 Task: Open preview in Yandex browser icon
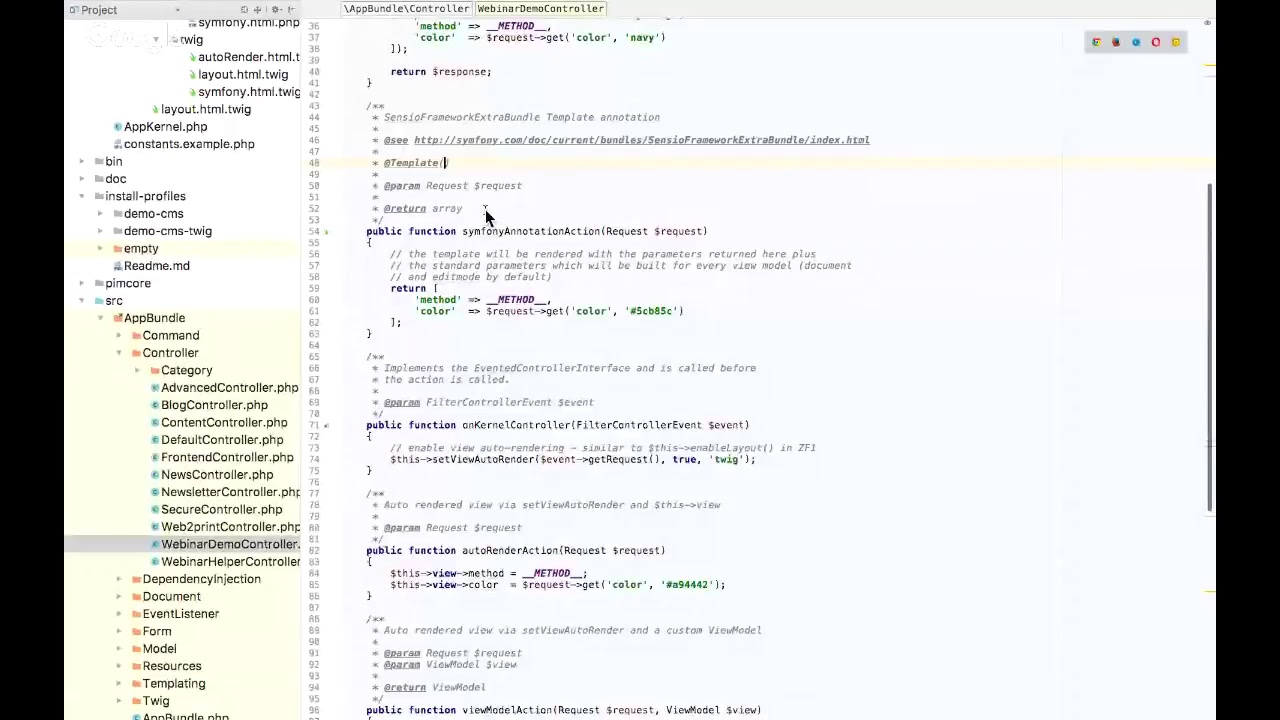pyautogui.click(x=1176, y=42)
